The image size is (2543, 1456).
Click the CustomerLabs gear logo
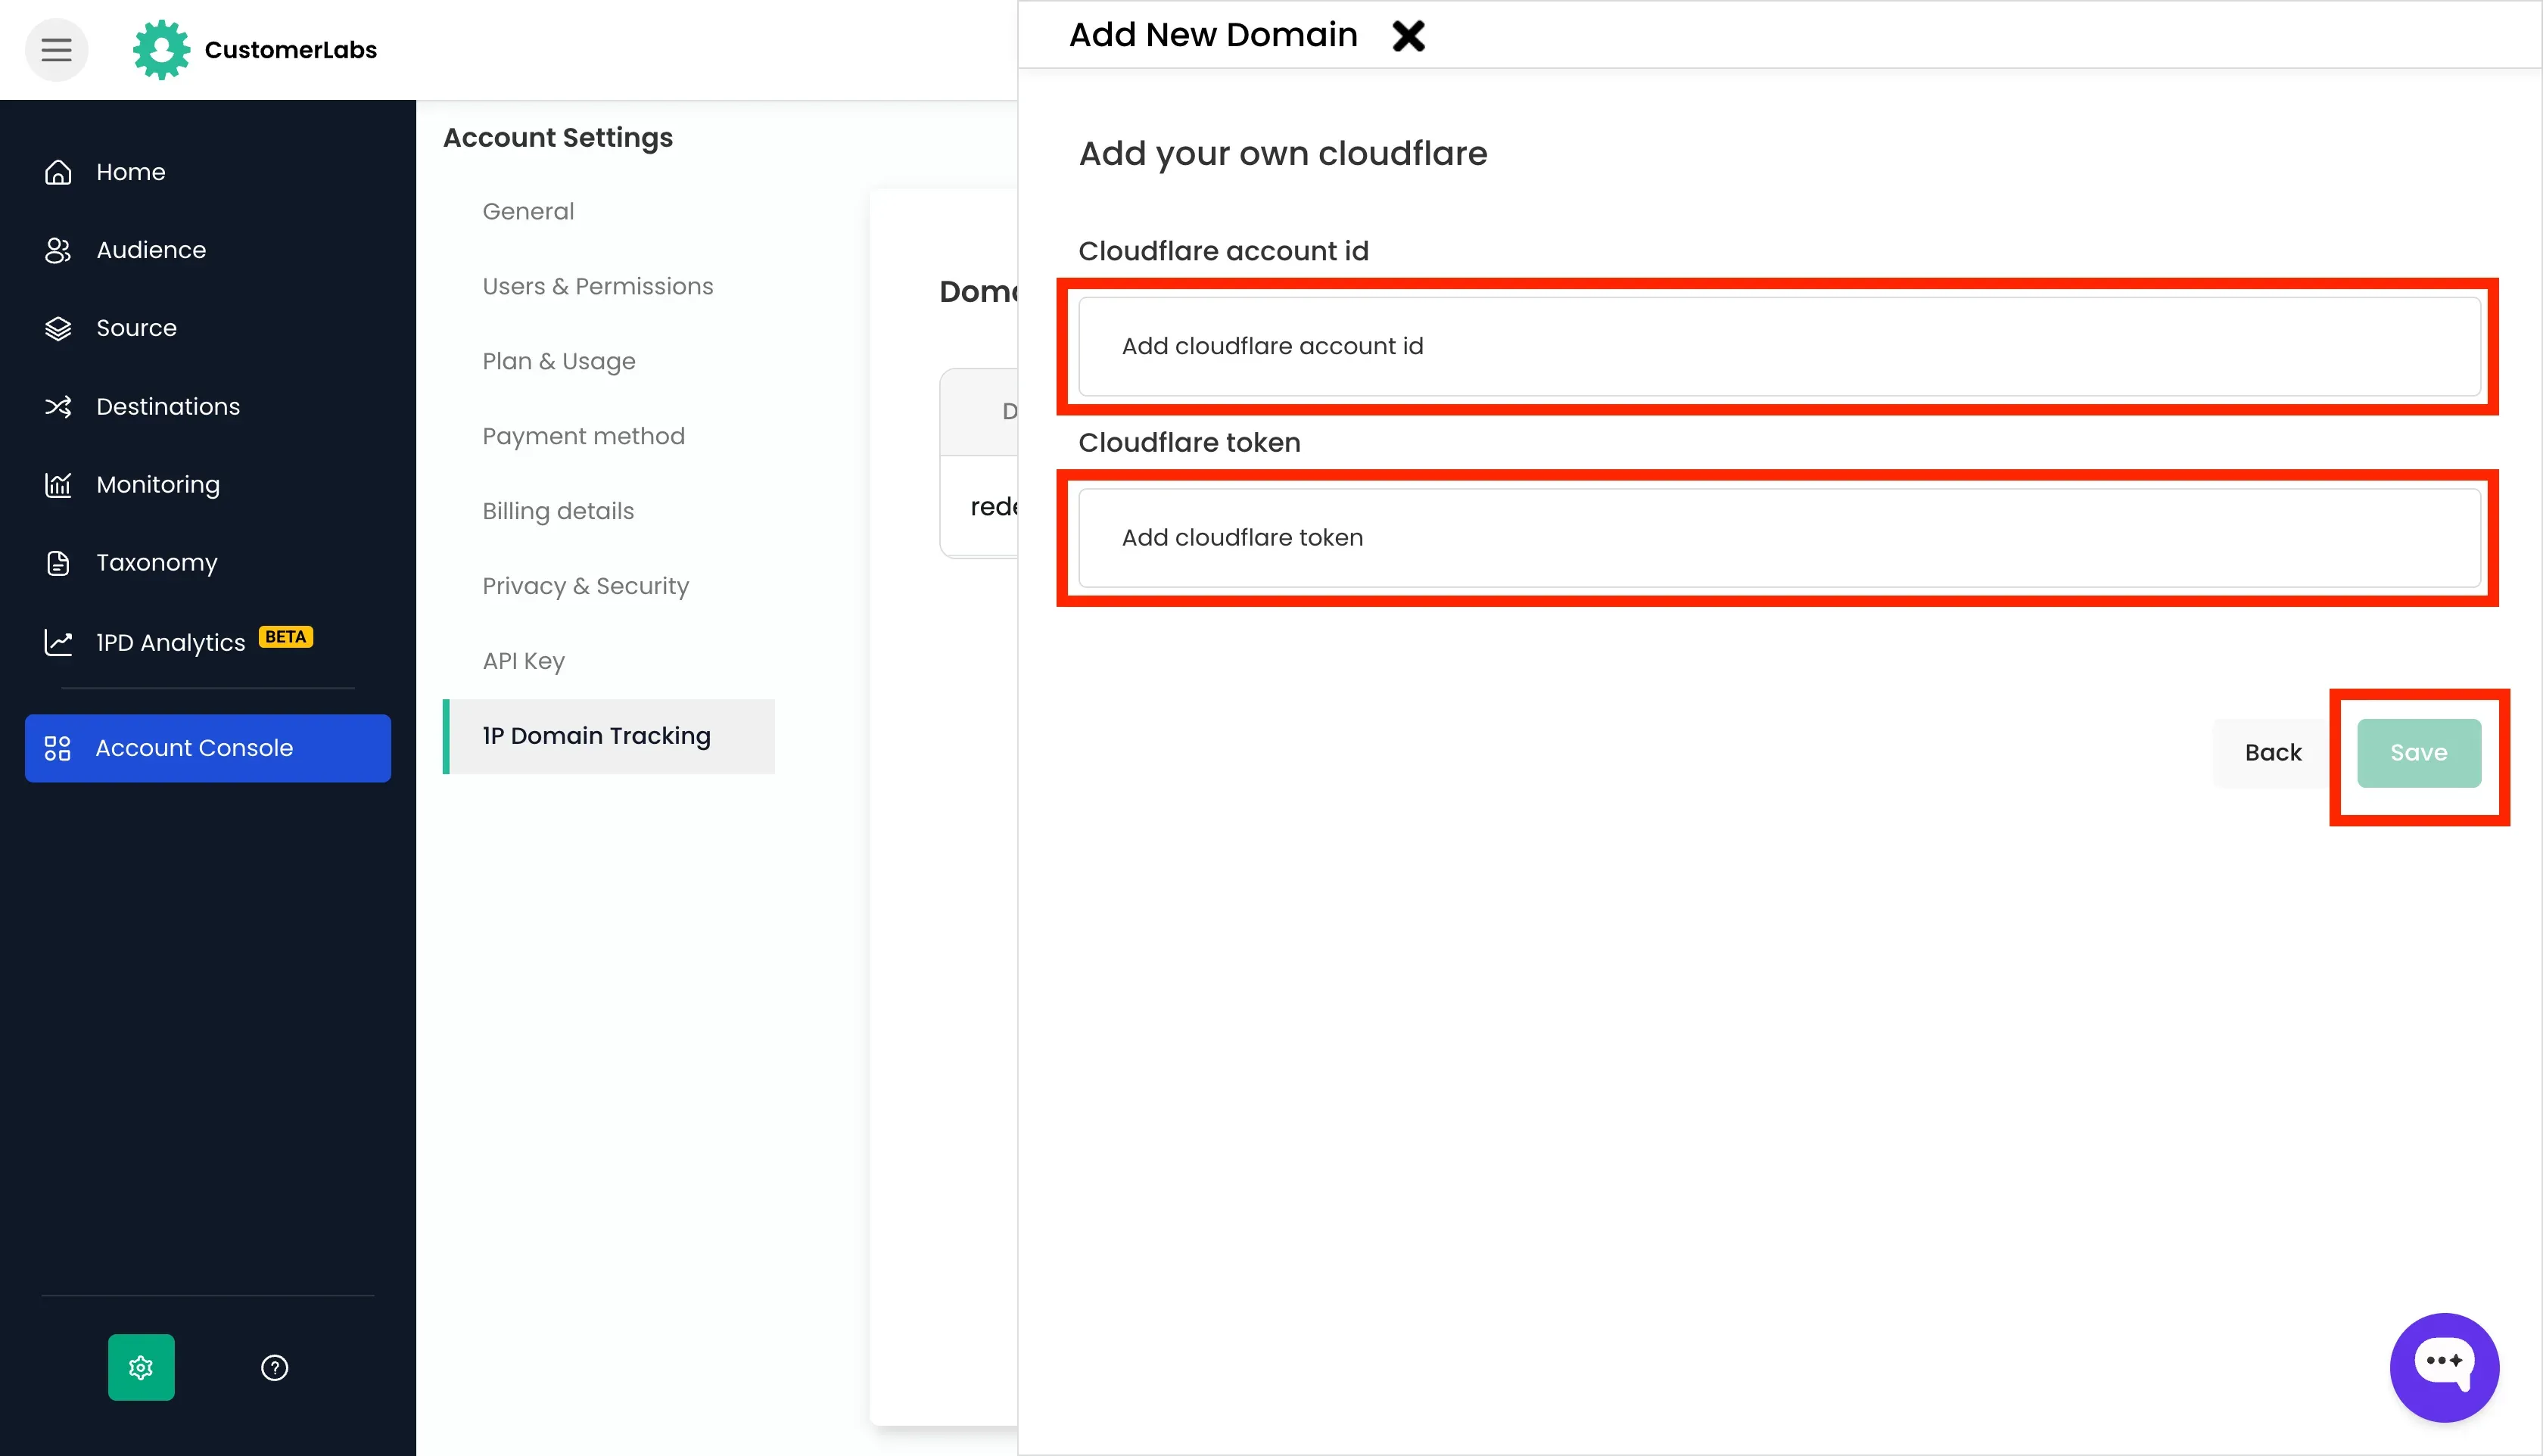(x=161, y=49)
